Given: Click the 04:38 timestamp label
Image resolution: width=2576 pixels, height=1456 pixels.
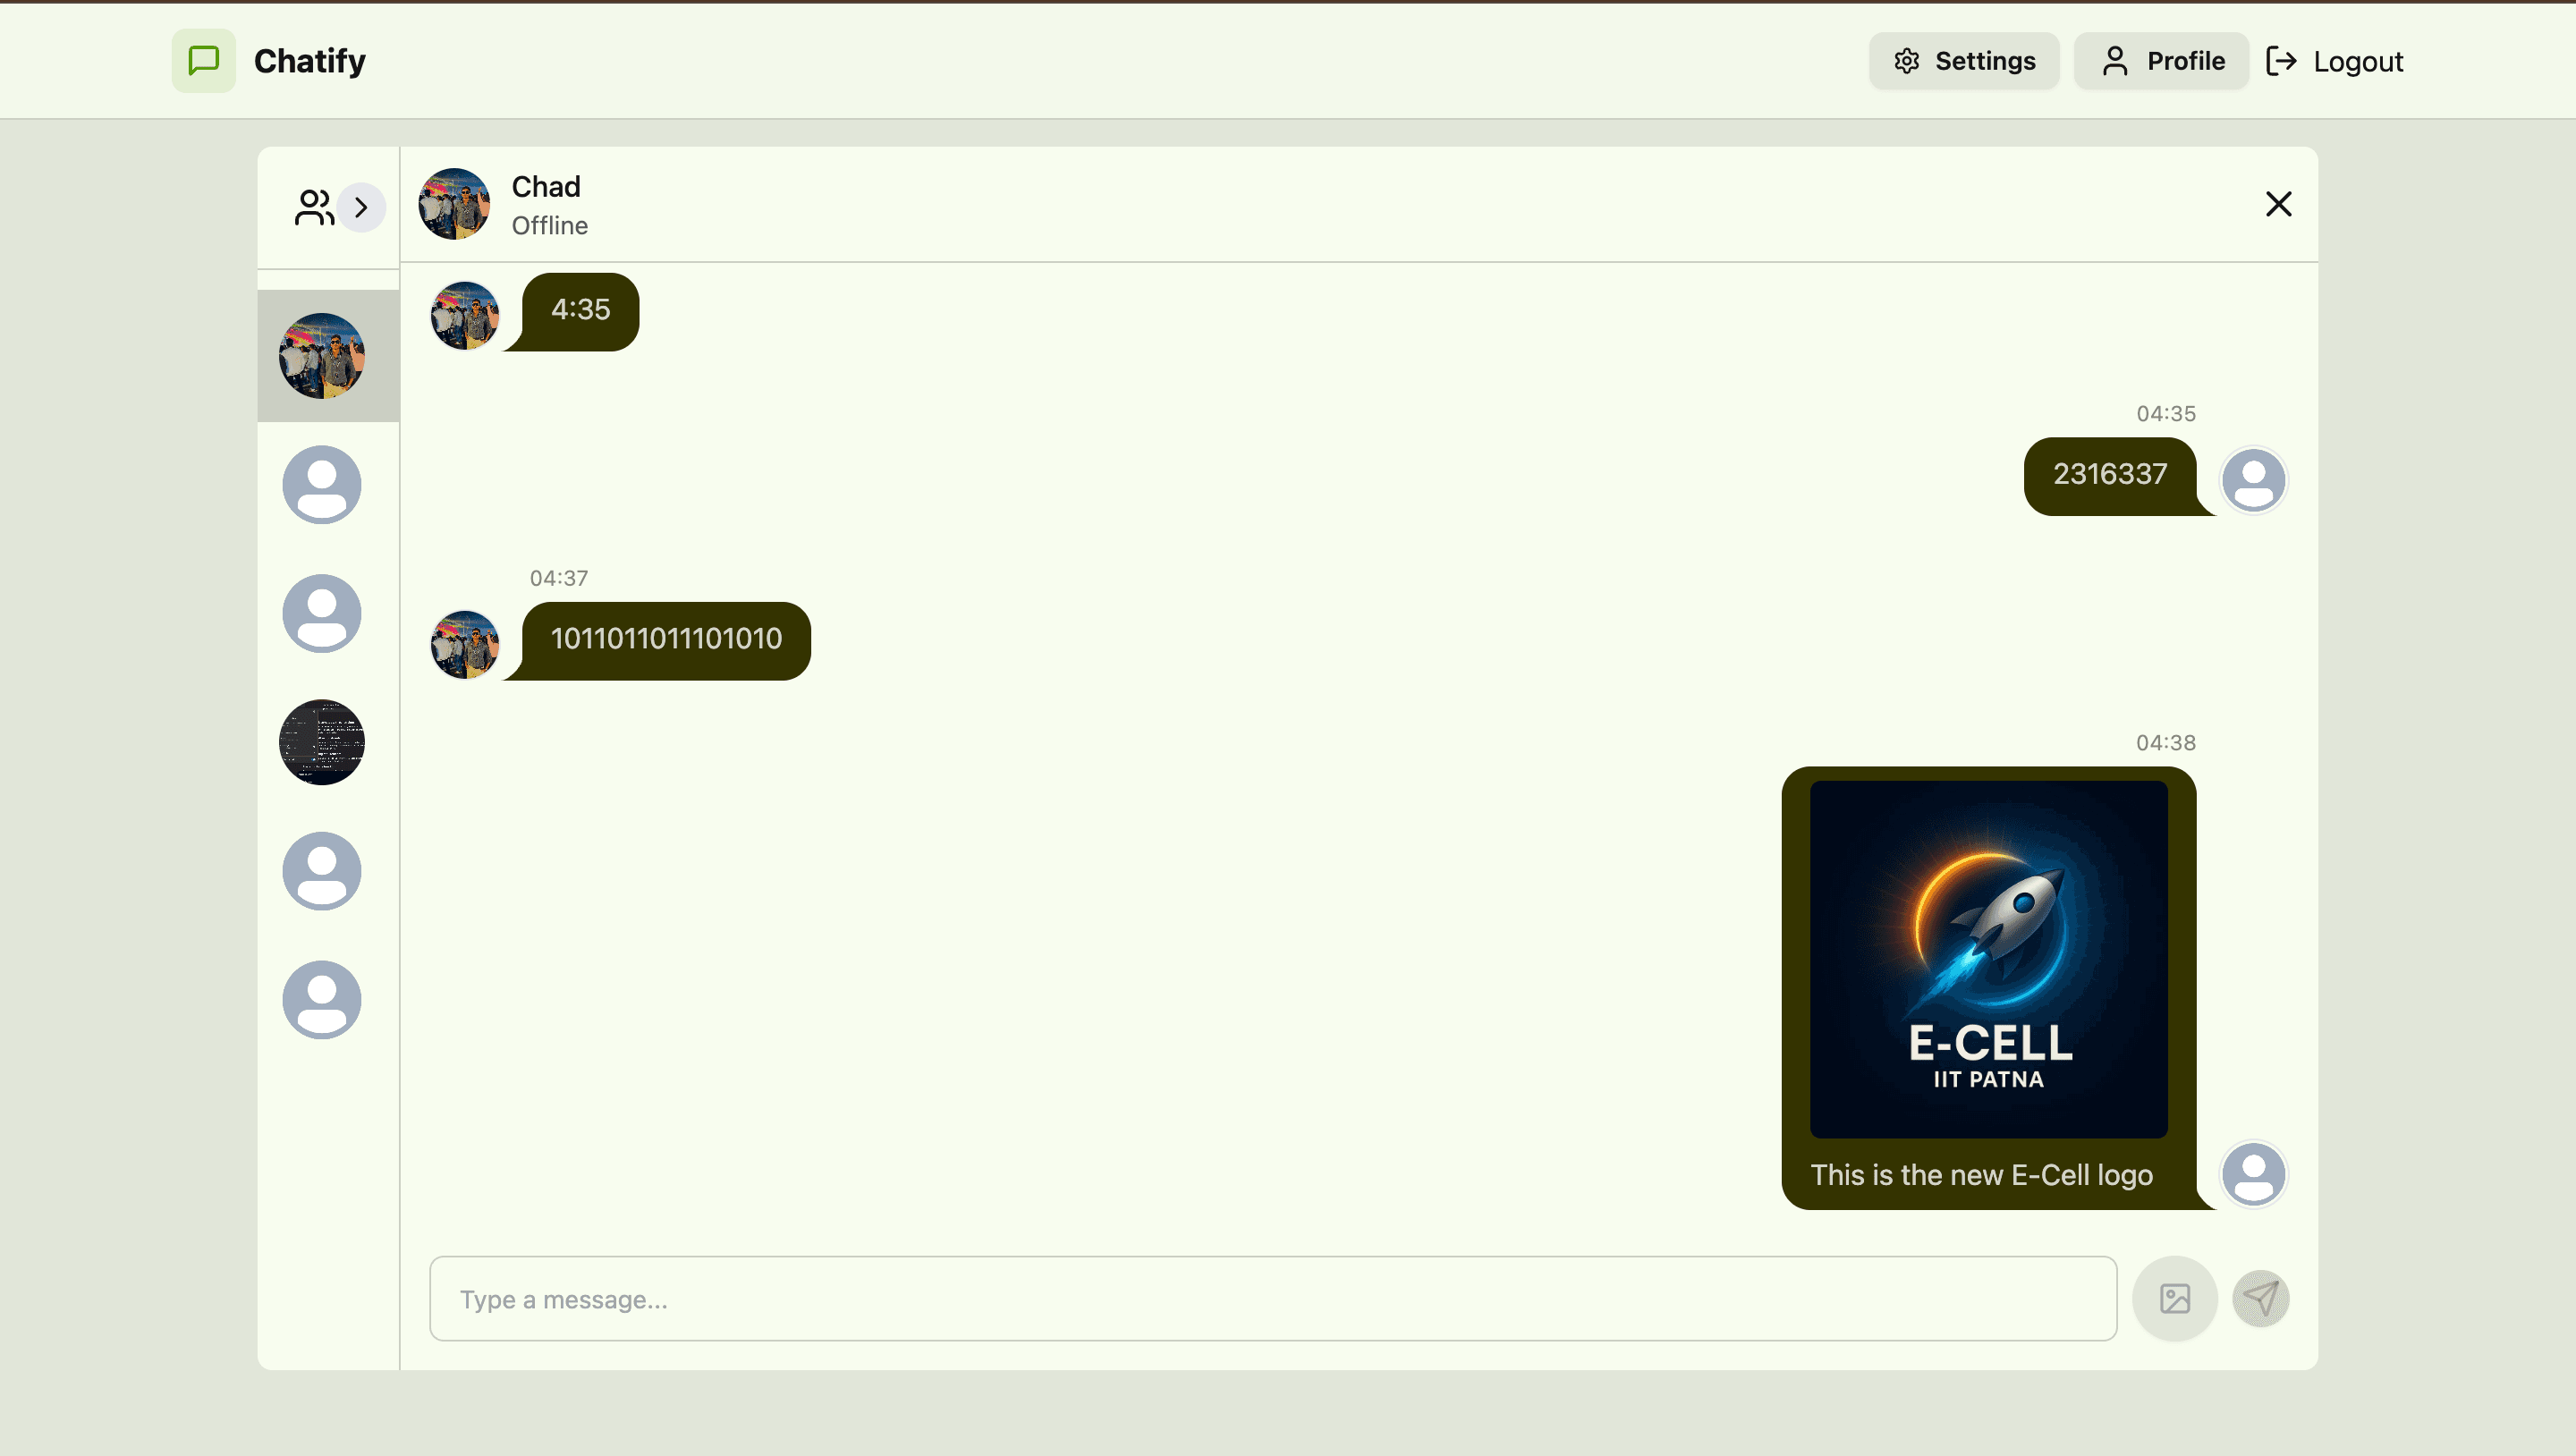Looking at the screenshot, I should (2166, 743).
